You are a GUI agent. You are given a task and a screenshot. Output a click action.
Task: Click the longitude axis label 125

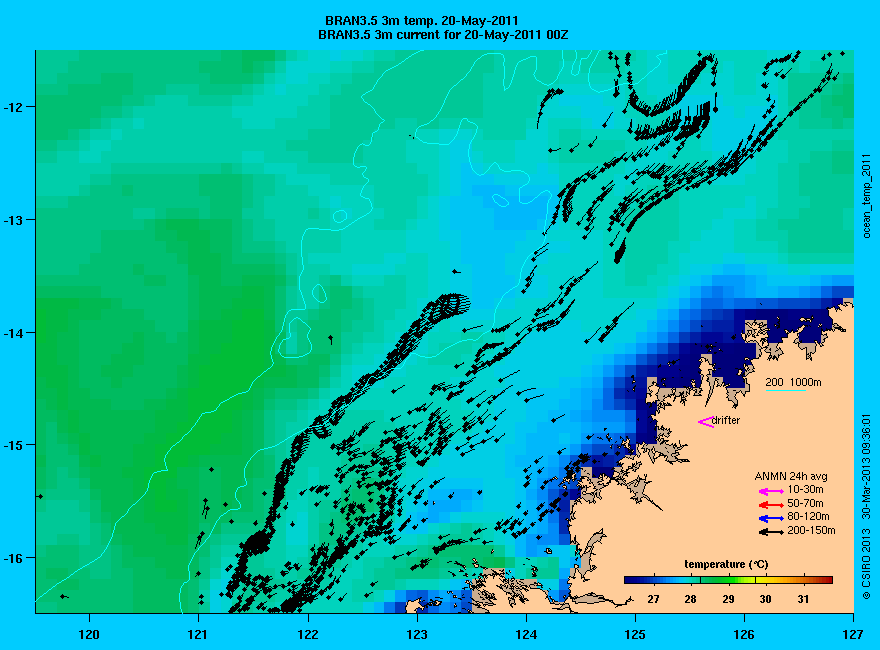click(635, 635)
